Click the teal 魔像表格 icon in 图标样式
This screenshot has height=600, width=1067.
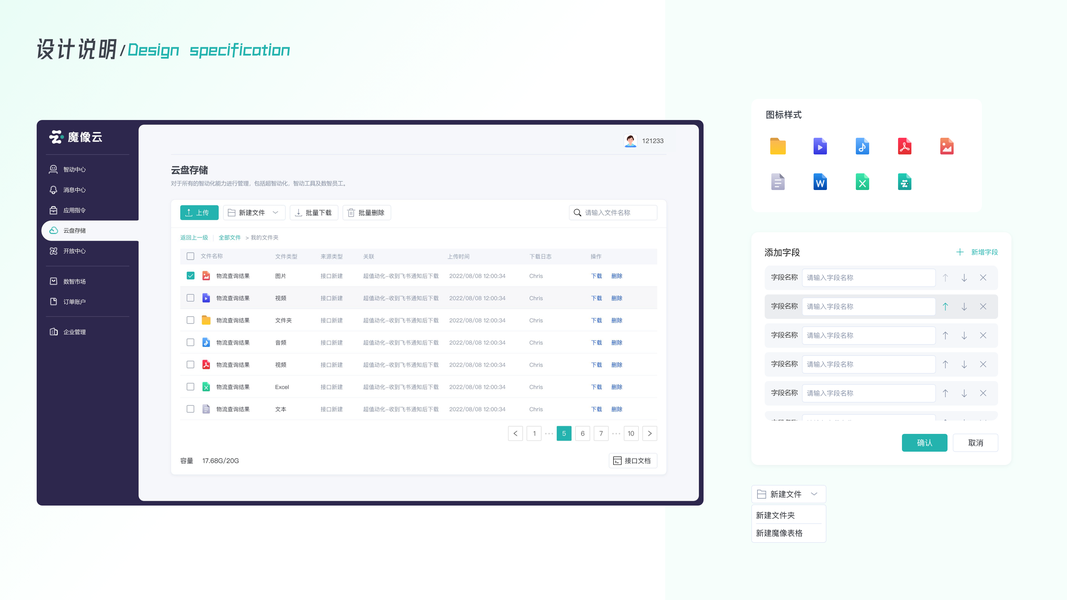[904, 182]
